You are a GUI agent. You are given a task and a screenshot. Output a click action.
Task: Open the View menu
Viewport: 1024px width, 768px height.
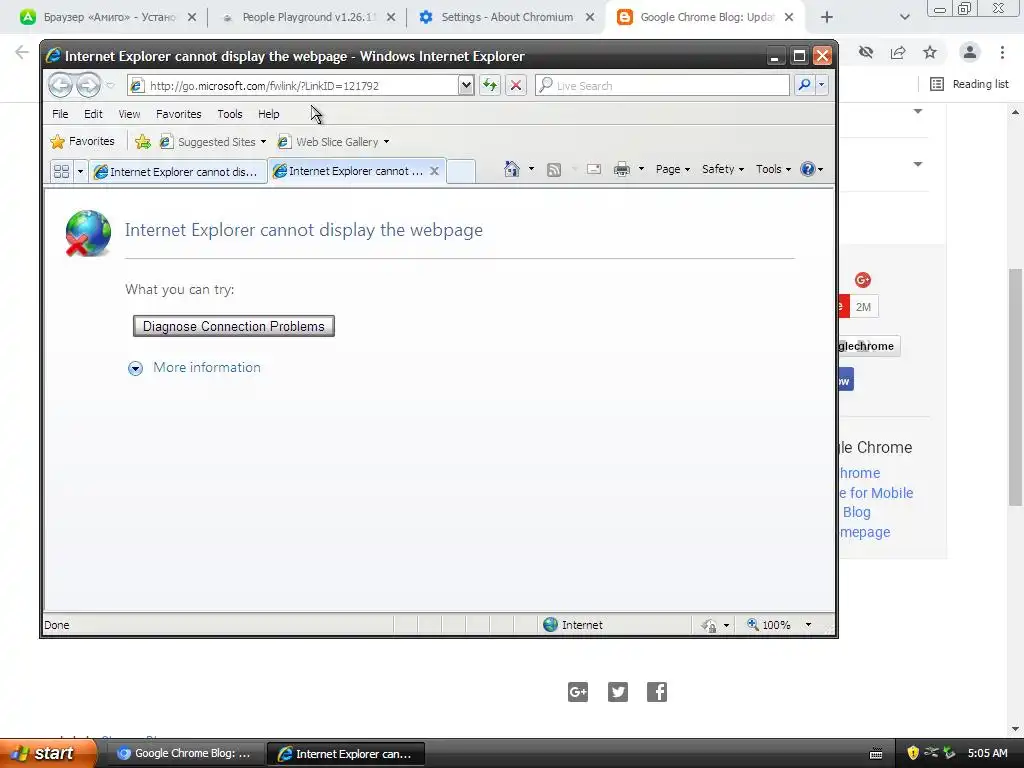coord(129,114)
